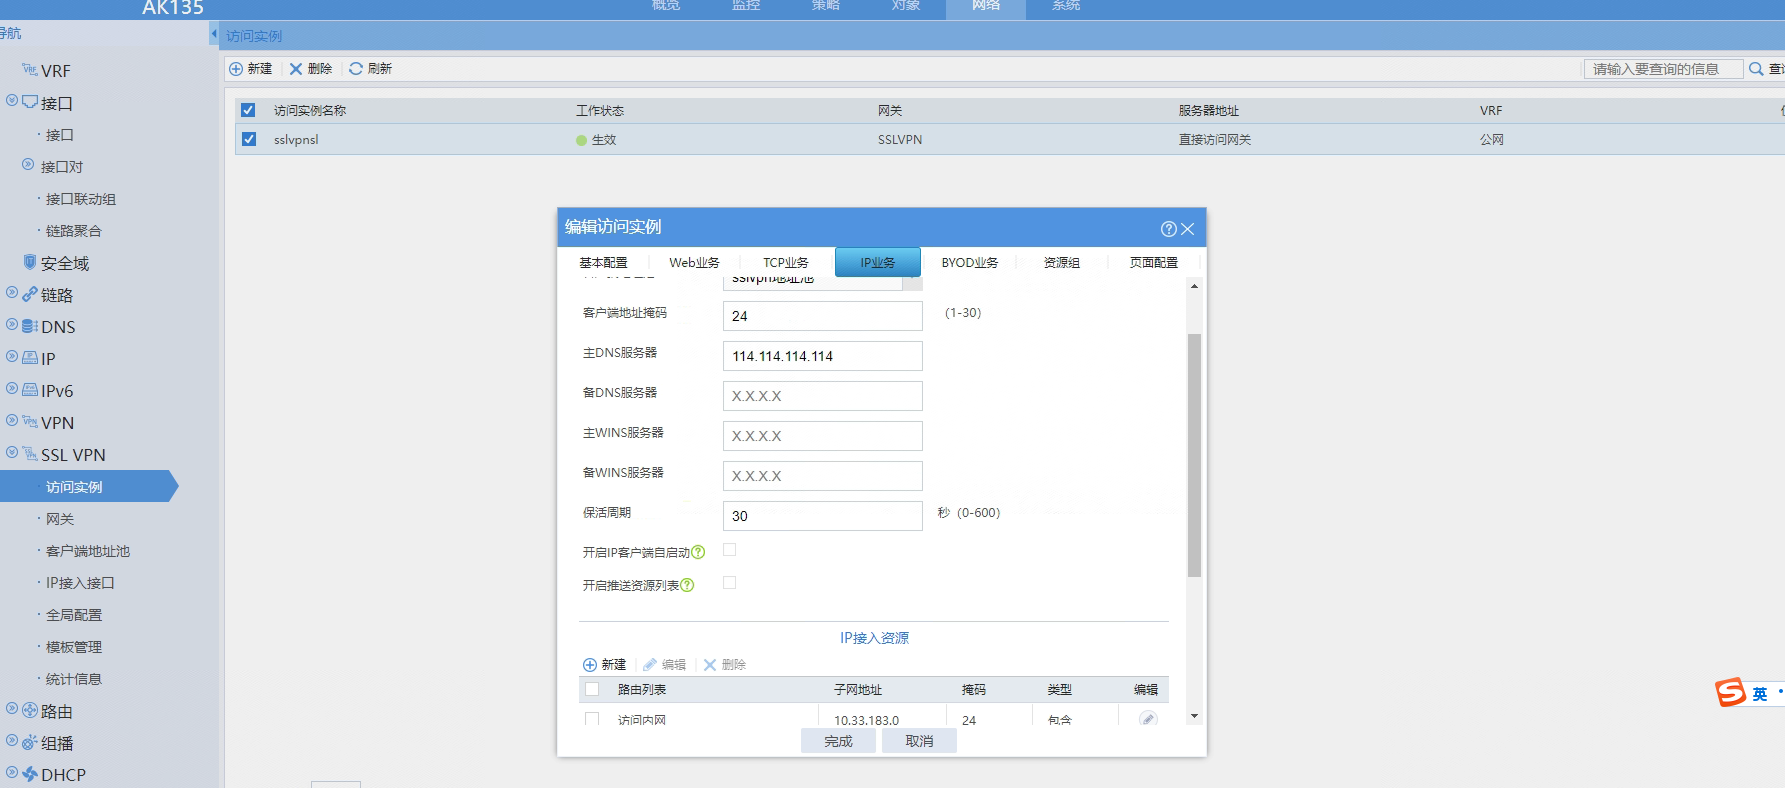This screenshot has width=1785, height=788.
Task: Expand the IPv6 tree node
Action: (x=12, y=389)
